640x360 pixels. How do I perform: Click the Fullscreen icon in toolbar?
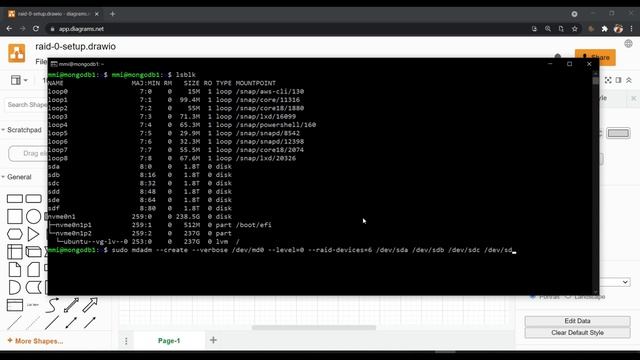click(x=608, y=80)
